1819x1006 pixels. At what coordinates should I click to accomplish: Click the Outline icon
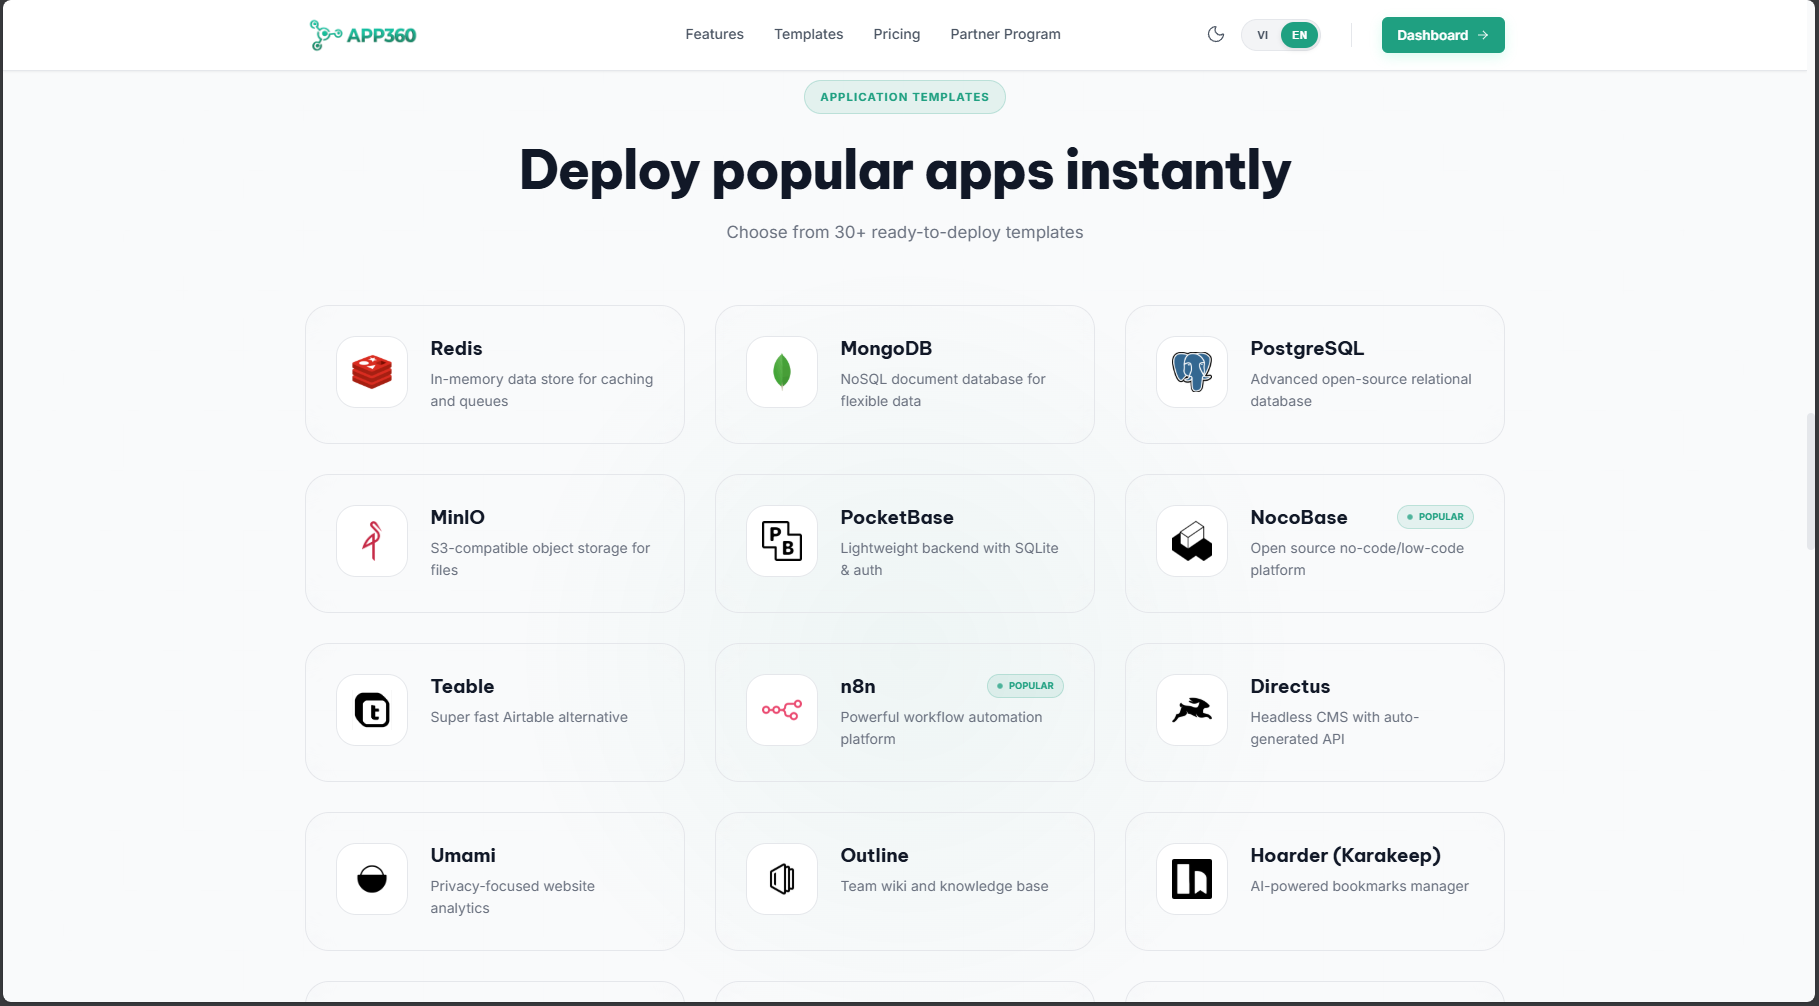pos(782,879)
